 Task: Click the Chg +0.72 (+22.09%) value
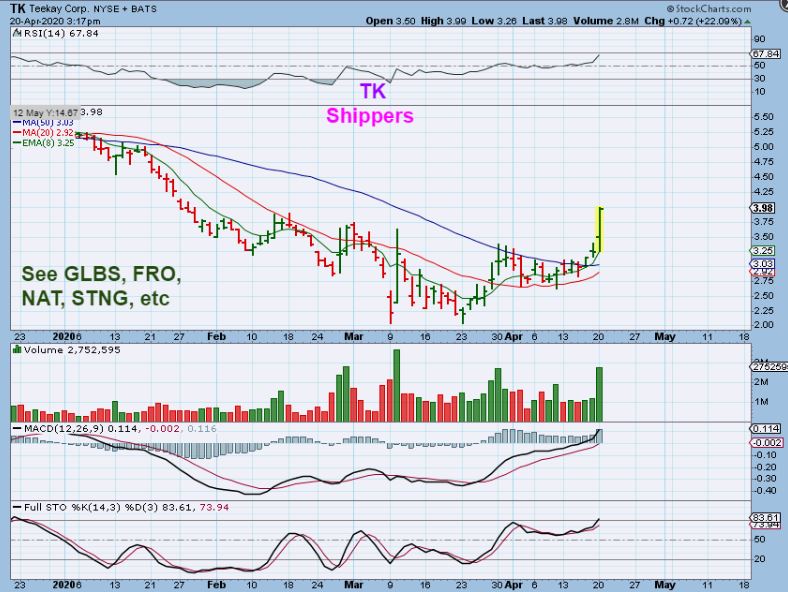[x=693, y=21]
